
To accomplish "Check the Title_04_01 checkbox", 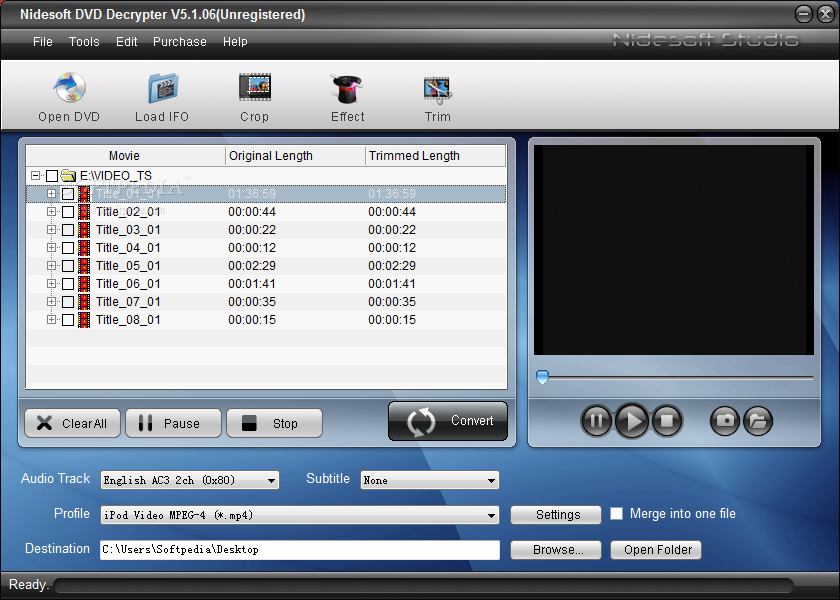I will [x=68, y=248].
